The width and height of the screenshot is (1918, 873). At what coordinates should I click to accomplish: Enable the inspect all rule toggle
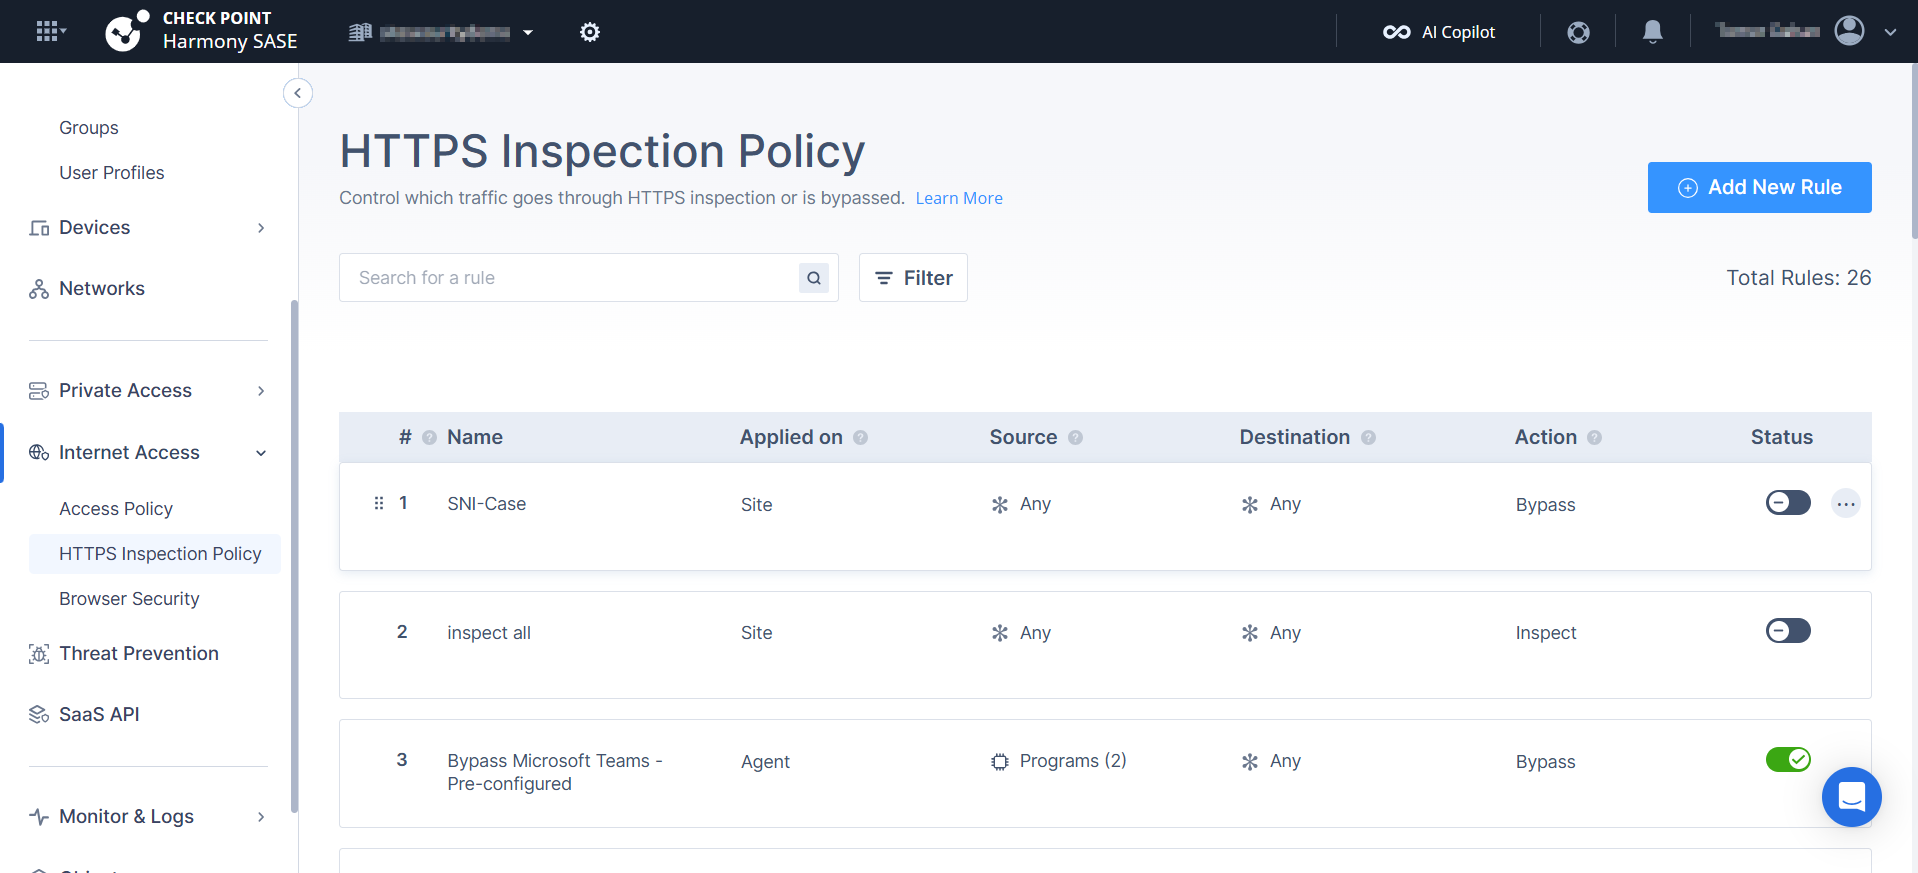(x=1788, y=630)
